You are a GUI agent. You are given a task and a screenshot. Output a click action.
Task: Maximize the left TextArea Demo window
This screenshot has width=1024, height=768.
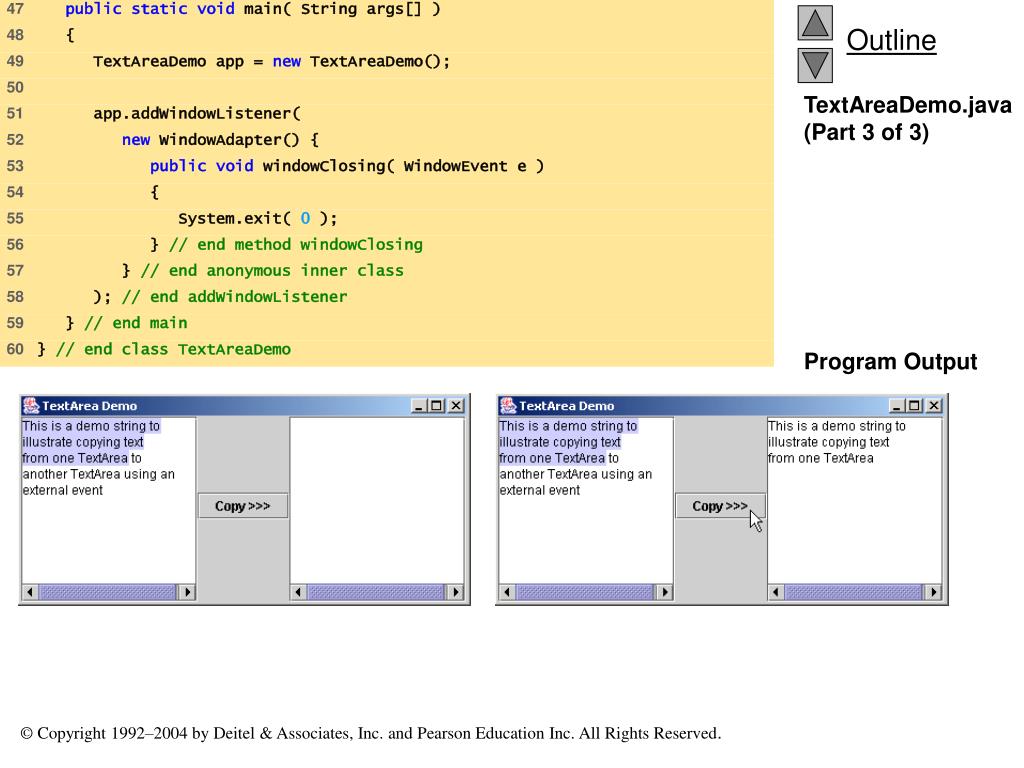tap(436, 406)
